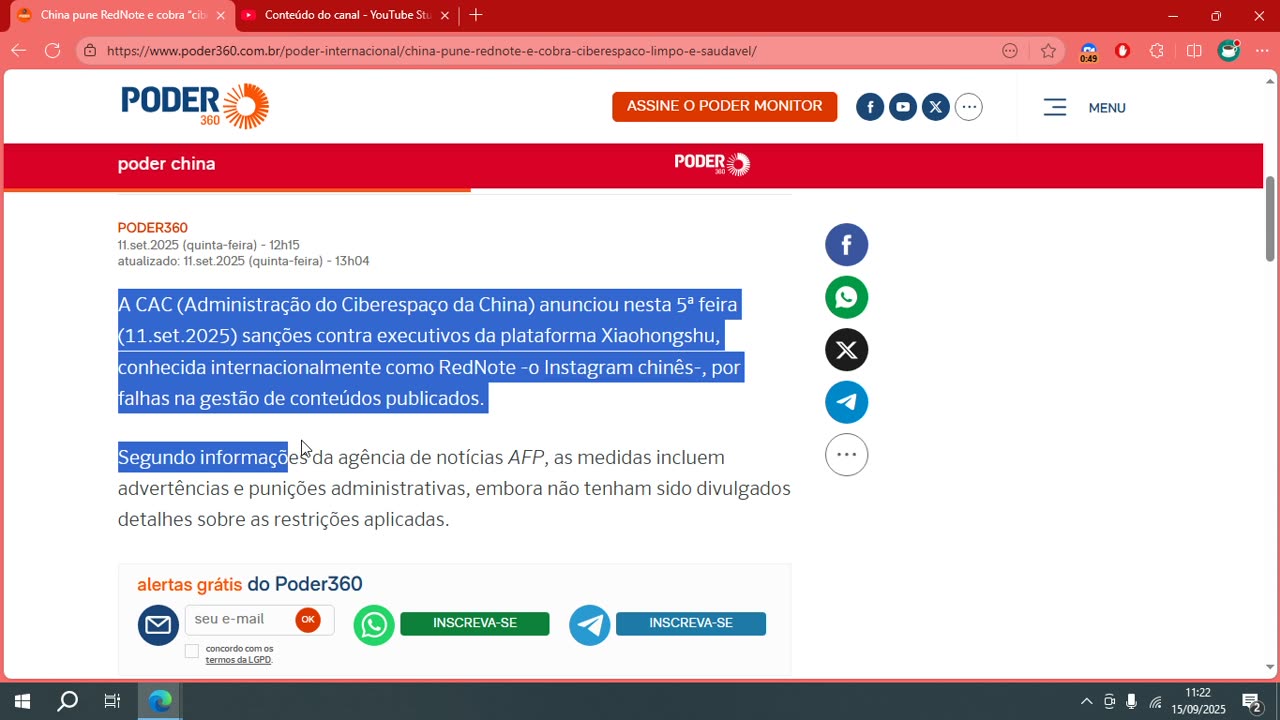The height and width of the screenshot is (720, 1280).
Task: Open Windows taskbar search
Action: click(67, 701)
